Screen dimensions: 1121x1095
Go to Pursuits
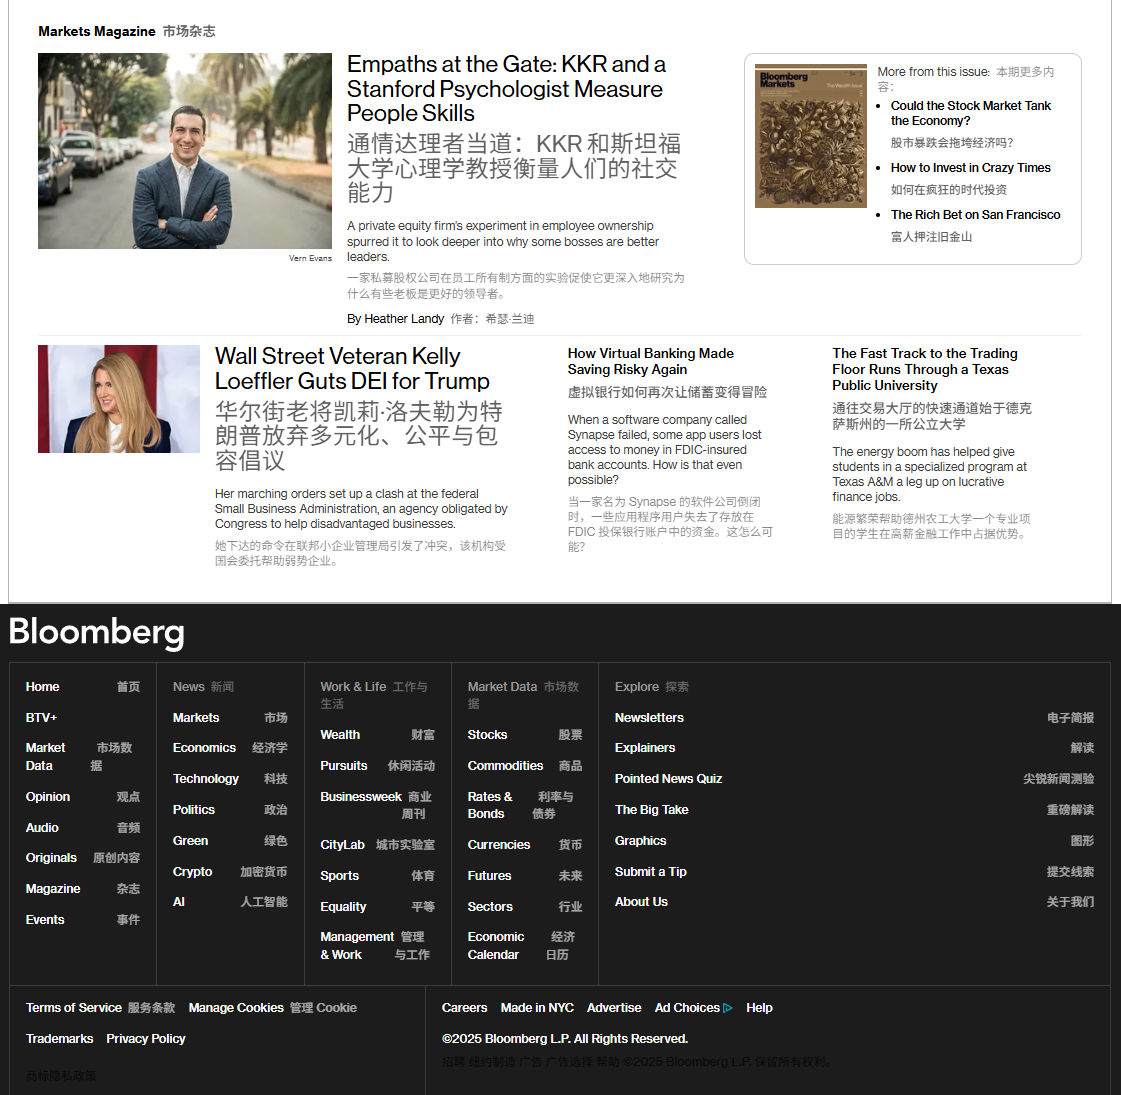(x=344, y=765)
